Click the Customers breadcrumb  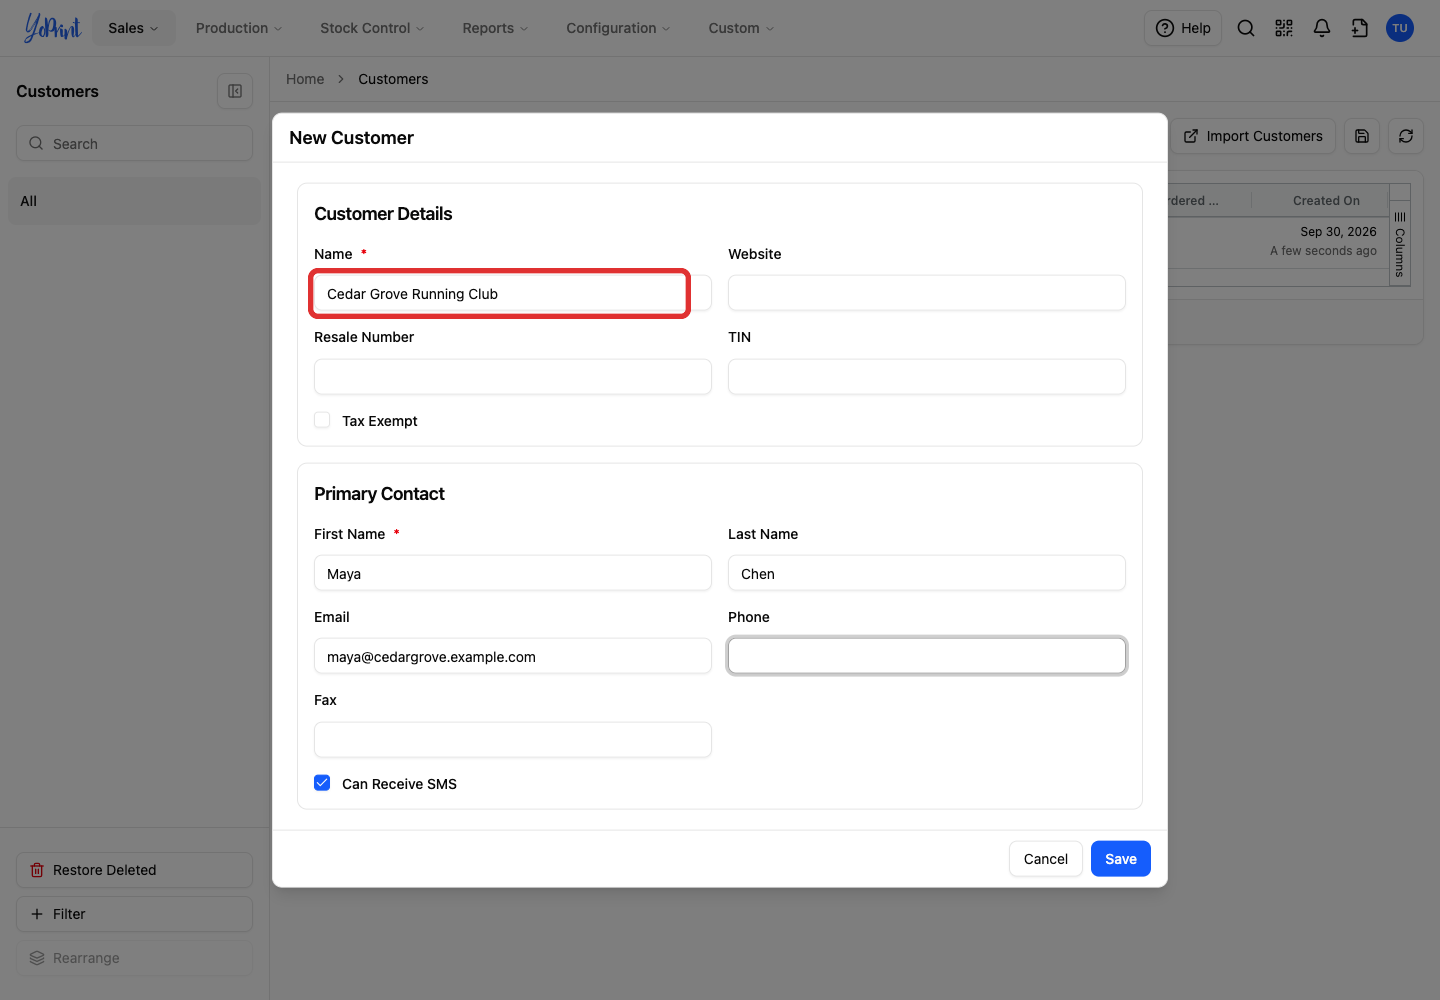(393, 79)
